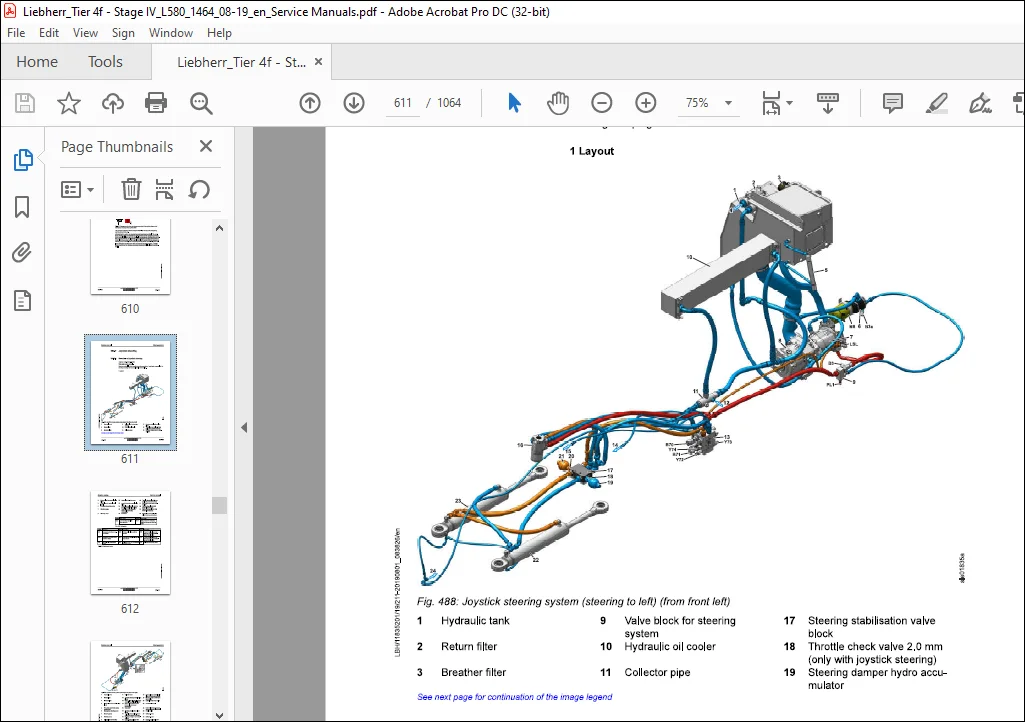The width and height of the screenshot is (1025, 722).
Task: Rotate pages with the circular arrow icon
Action: point(199,190)
